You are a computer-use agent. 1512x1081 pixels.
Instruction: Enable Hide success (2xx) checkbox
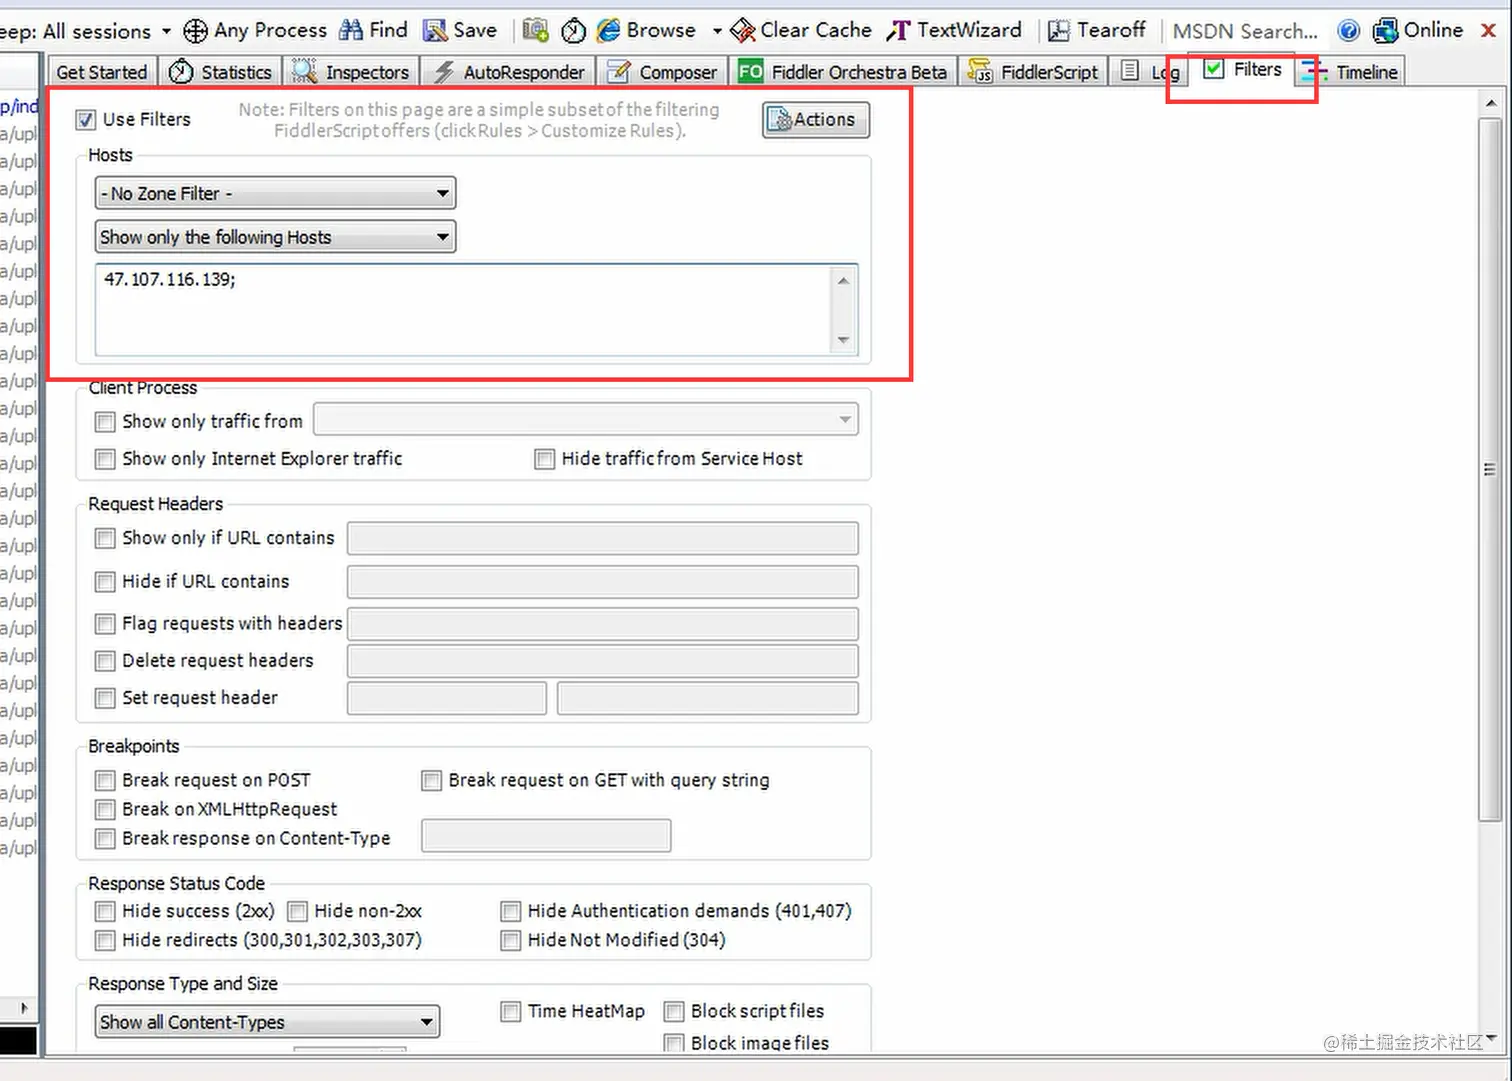[x=105, y=911]
